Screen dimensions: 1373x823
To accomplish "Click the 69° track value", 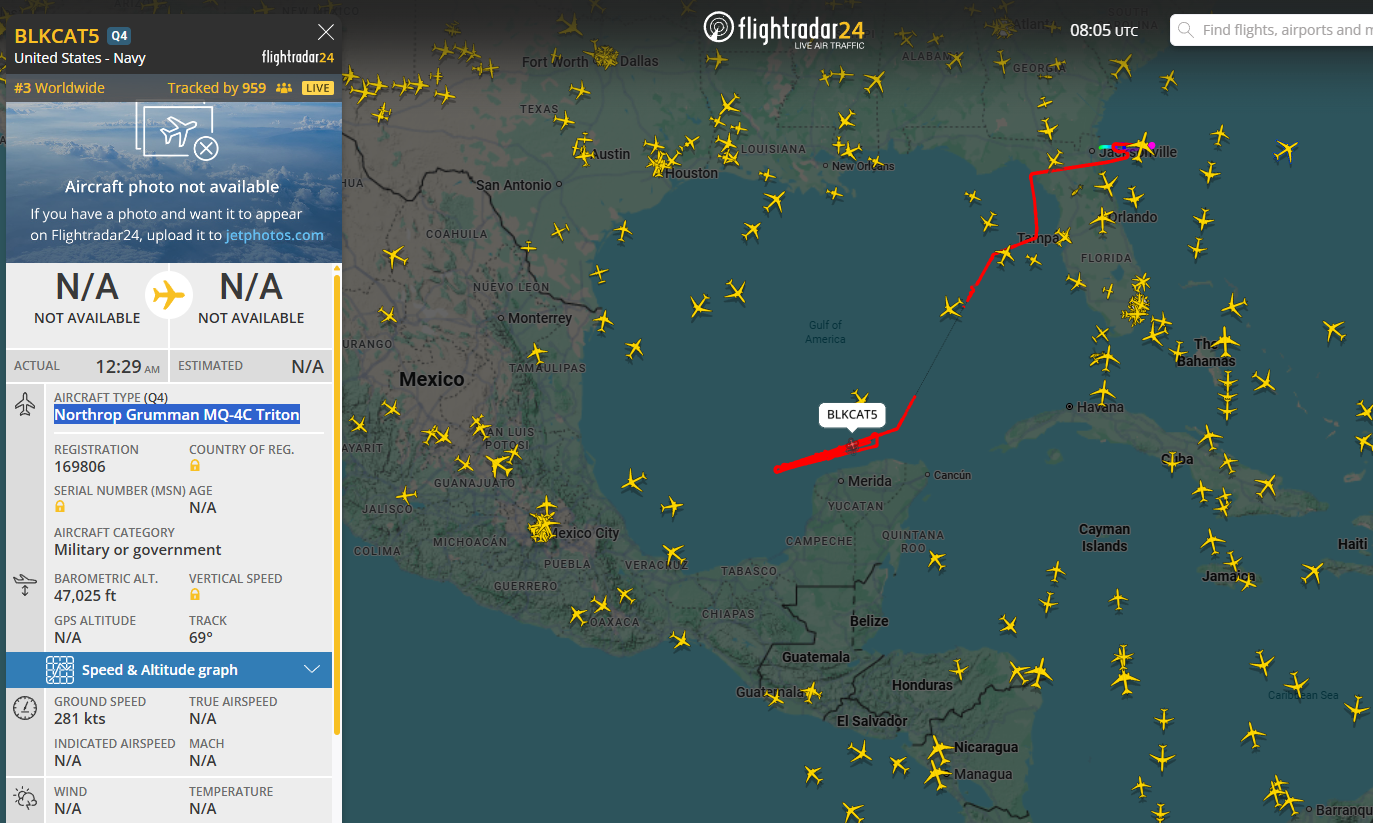I will point(201,638).
